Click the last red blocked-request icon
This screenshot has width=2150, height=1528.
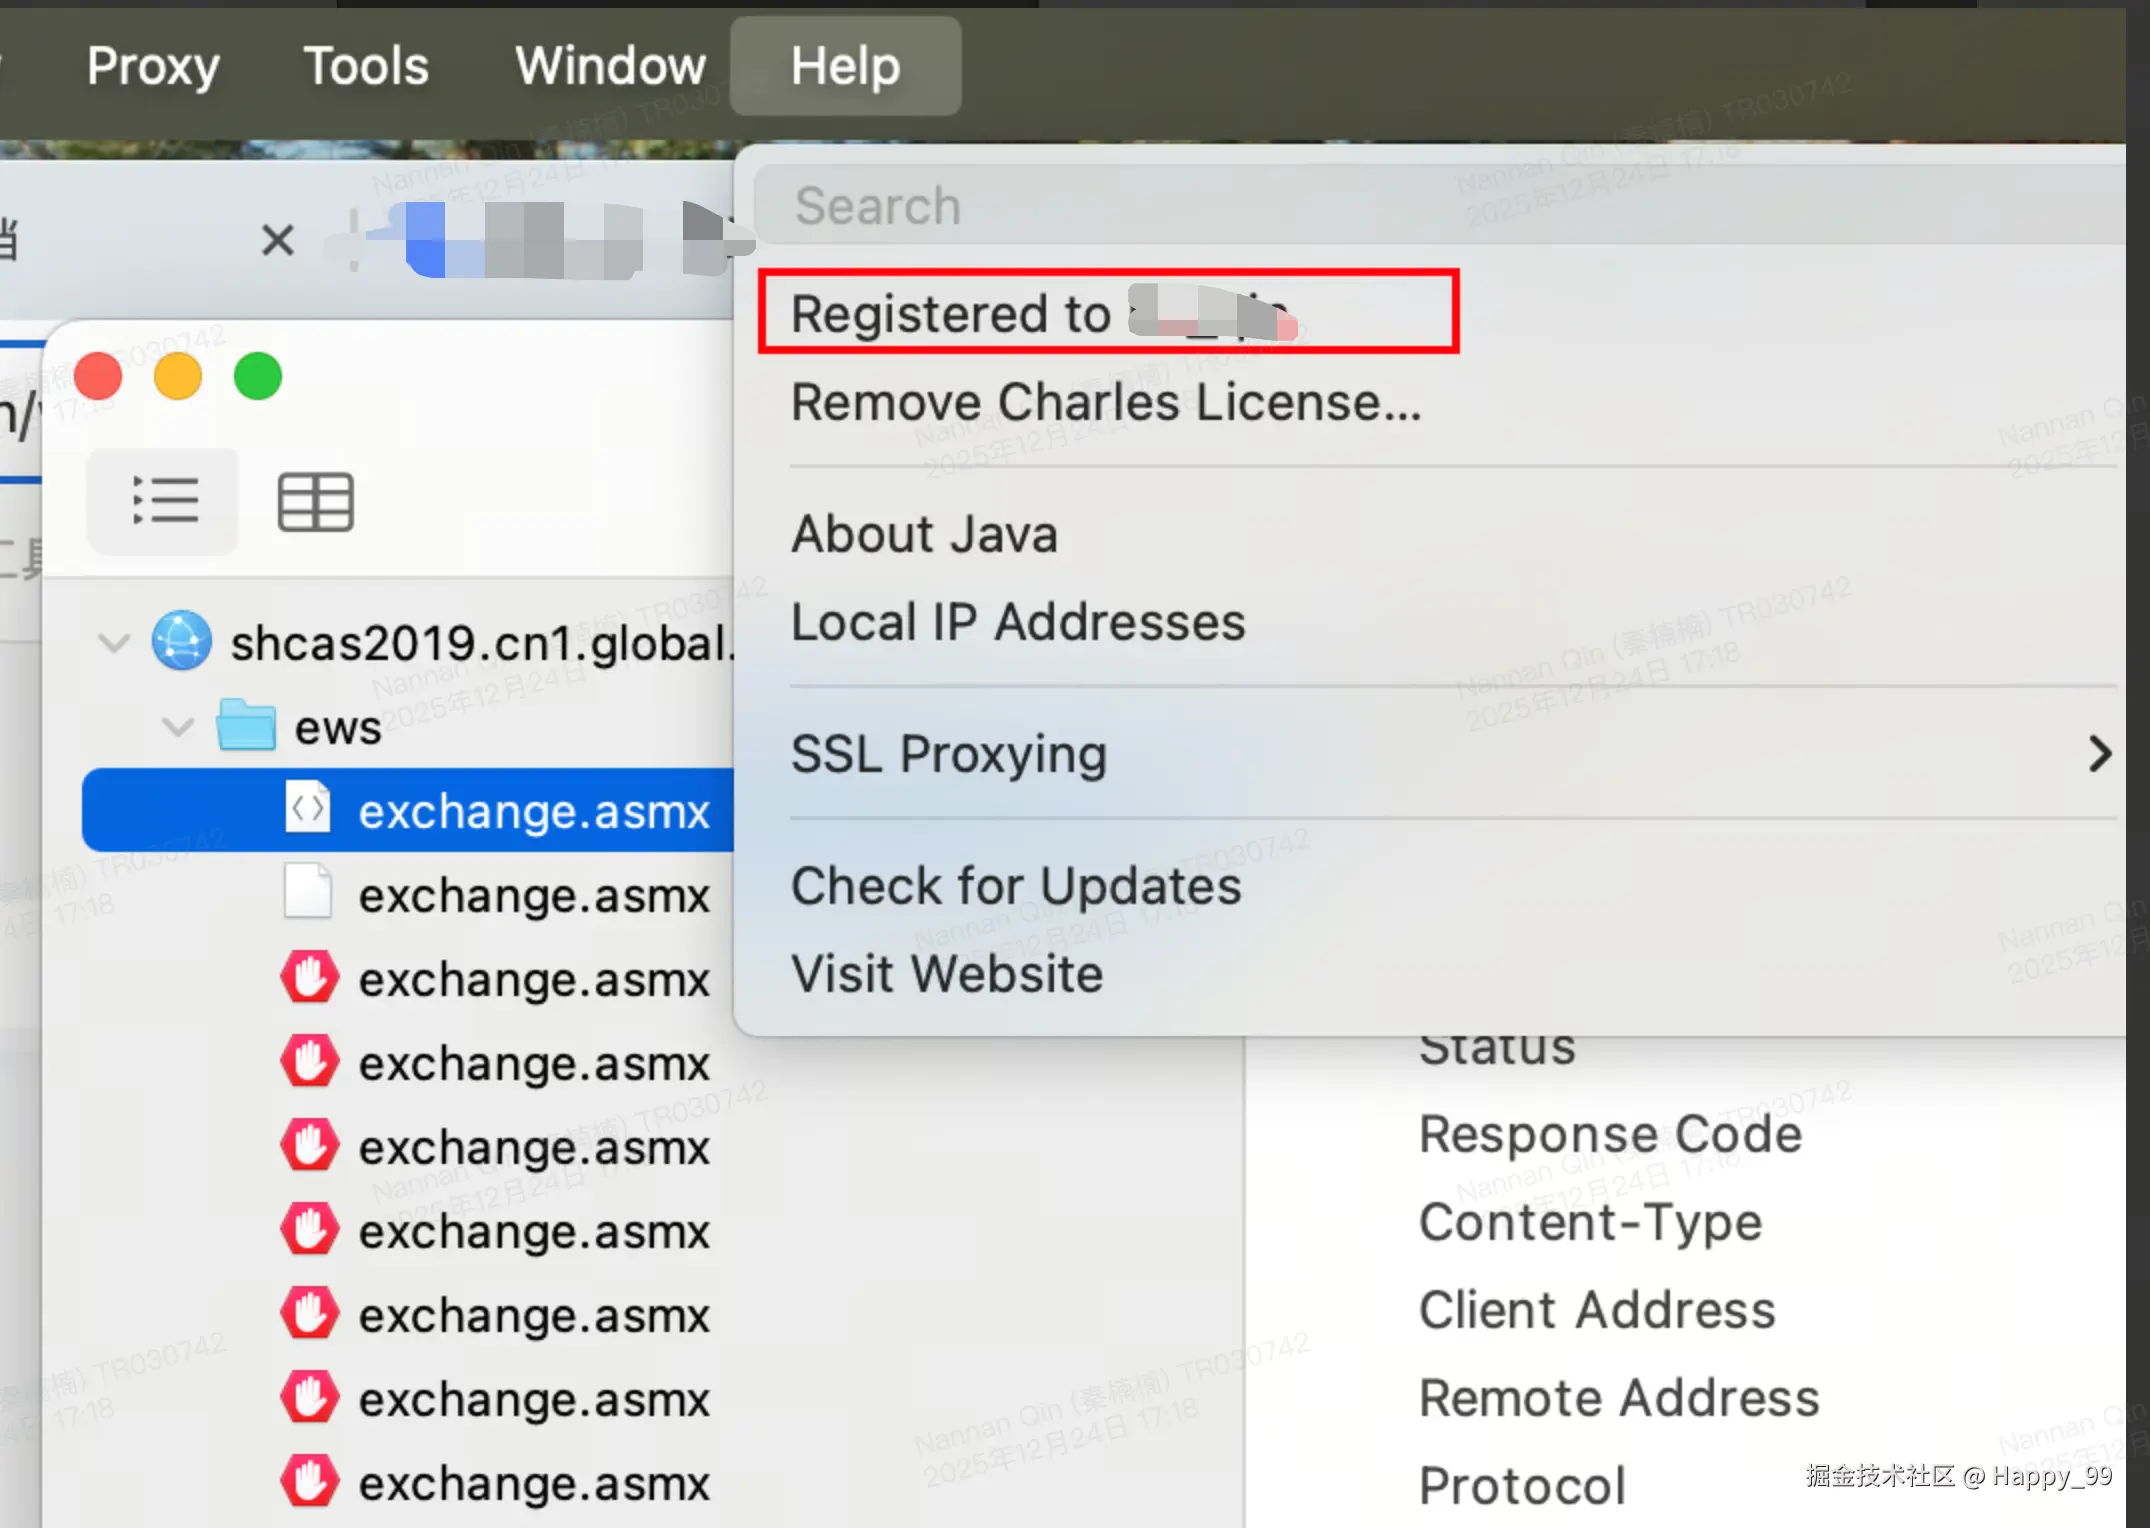click(x=308, y=1481)
